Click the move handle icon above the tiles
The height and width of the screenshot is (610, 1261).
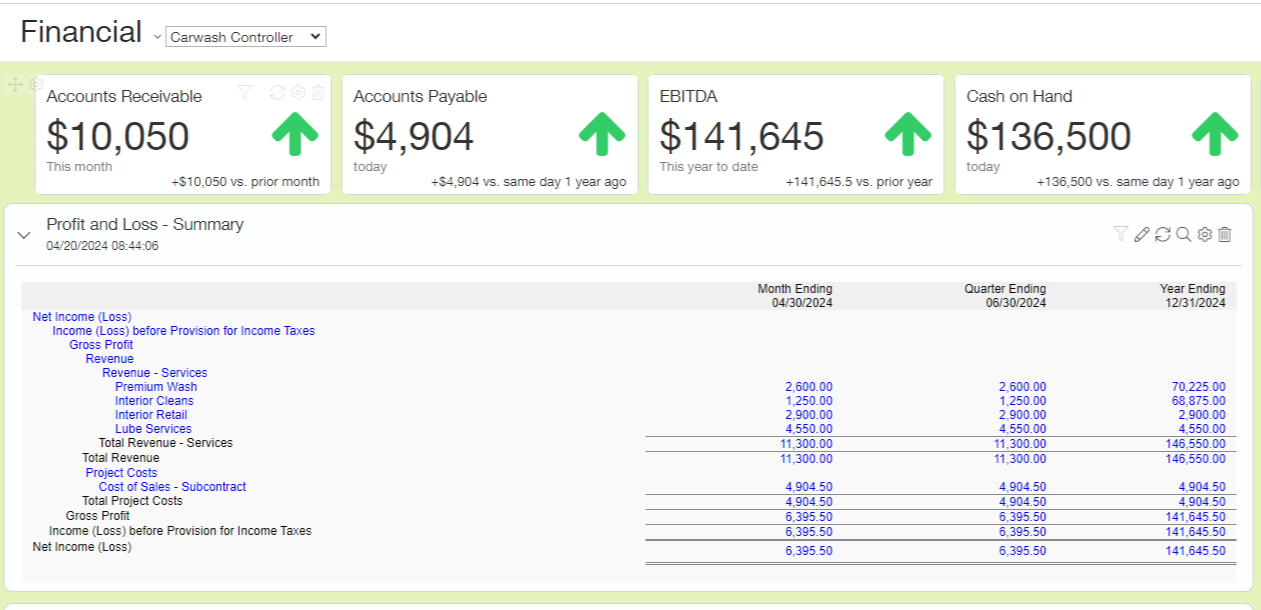(x=15, y=85)
